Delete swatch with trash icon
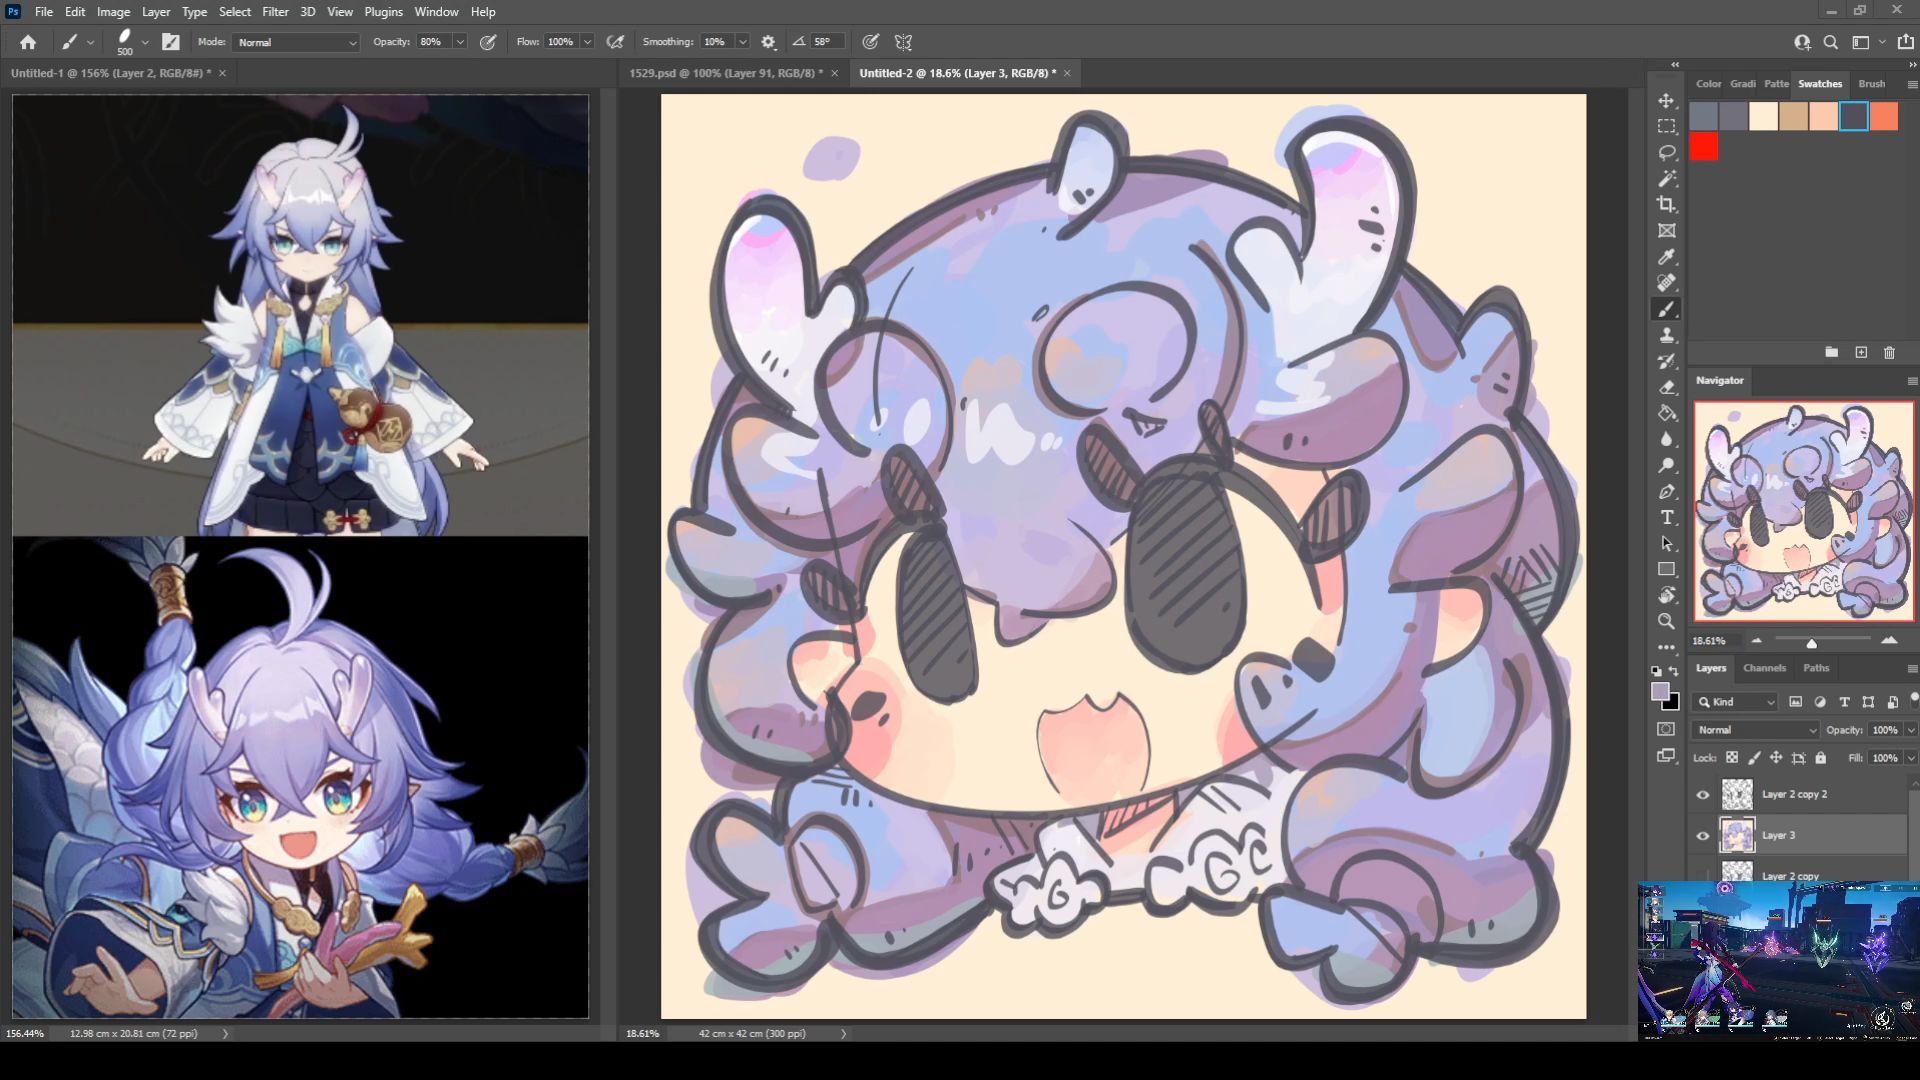This screenshot has width=1920, height=1080. 1889,353
